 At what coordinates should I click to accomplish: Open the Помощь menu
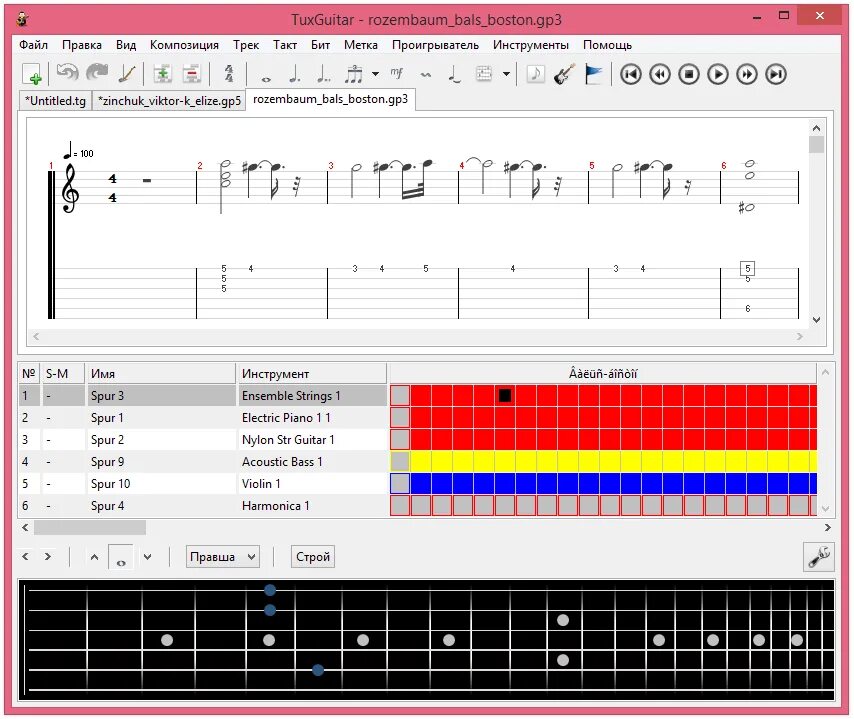point(607,45)
